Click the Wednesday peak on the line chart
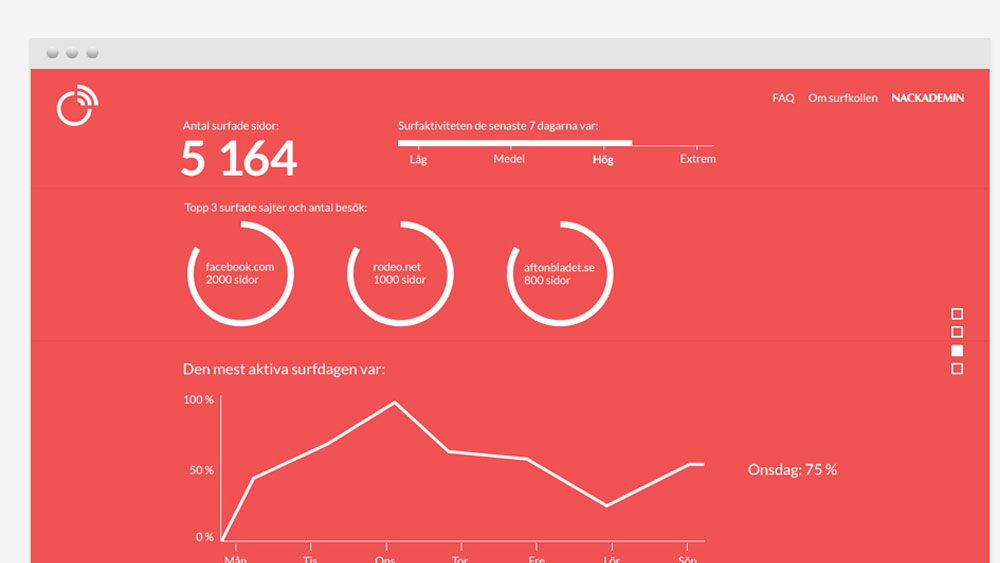Viewport: 1000px width, 563px height. [394, 402]
